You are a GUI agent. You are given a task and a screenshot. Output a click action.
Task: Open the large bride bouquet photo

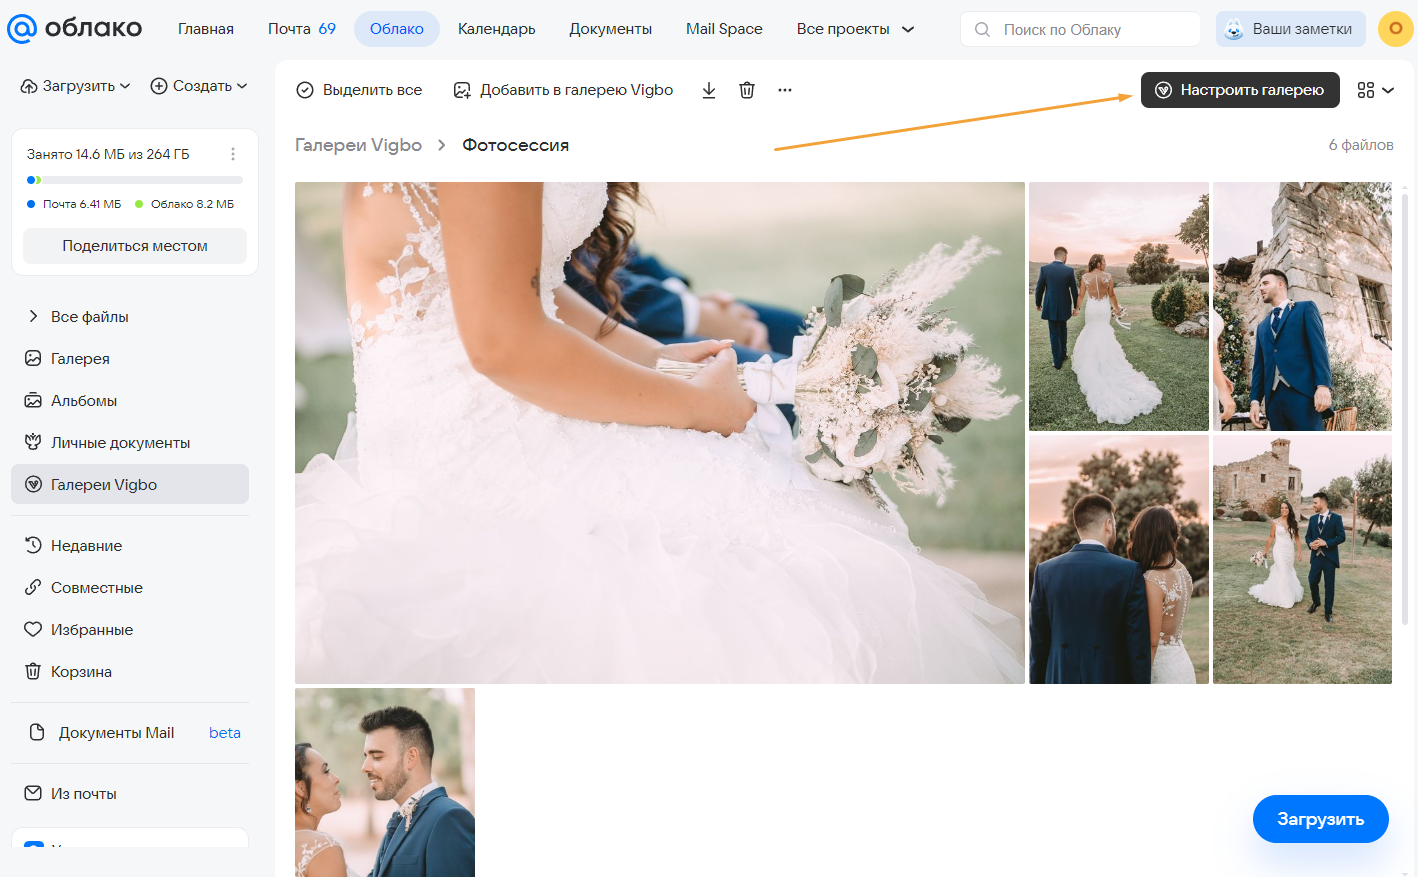(x=659, y=432)
